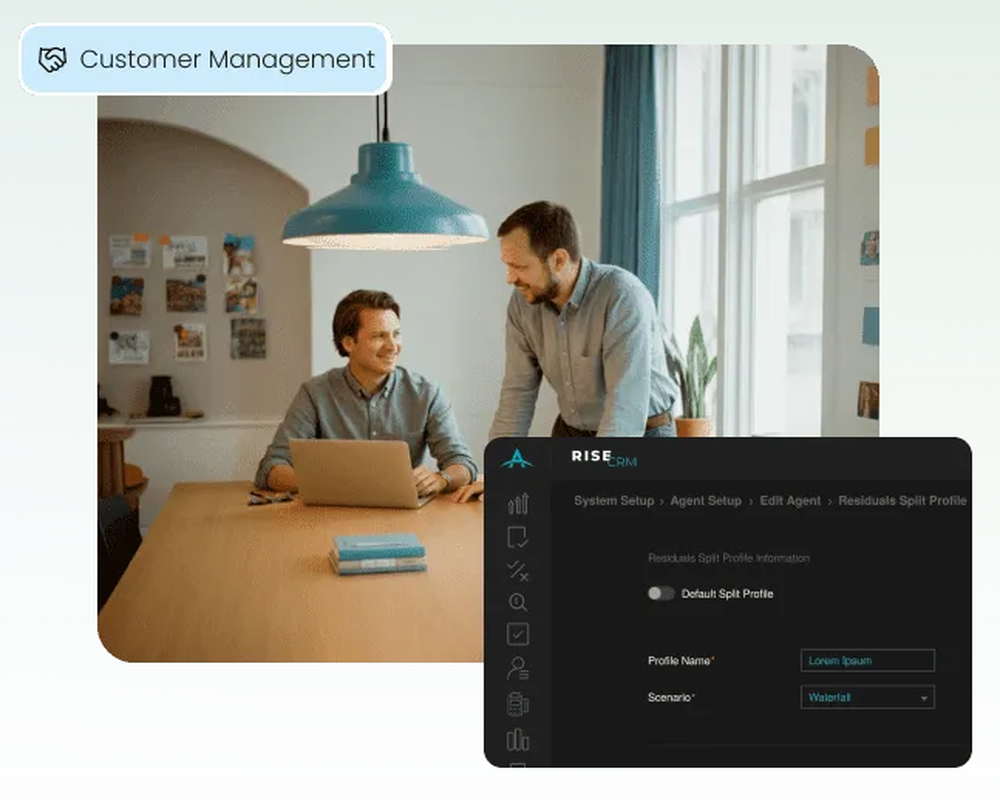1000x803 pixels.
Task: Enable the Default Split Profile toggle
Action: 661,593
